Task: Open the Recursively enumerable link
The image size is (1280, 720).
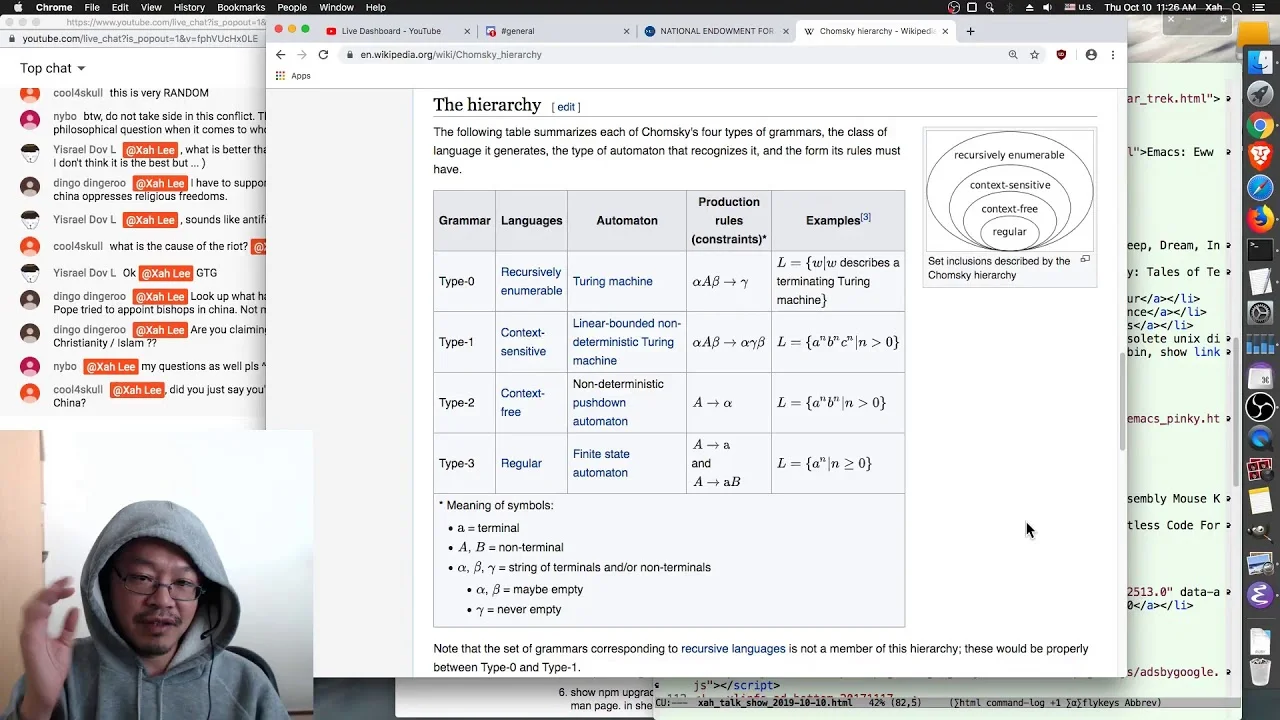Action: pyautogui.click(x=531, y=281)
